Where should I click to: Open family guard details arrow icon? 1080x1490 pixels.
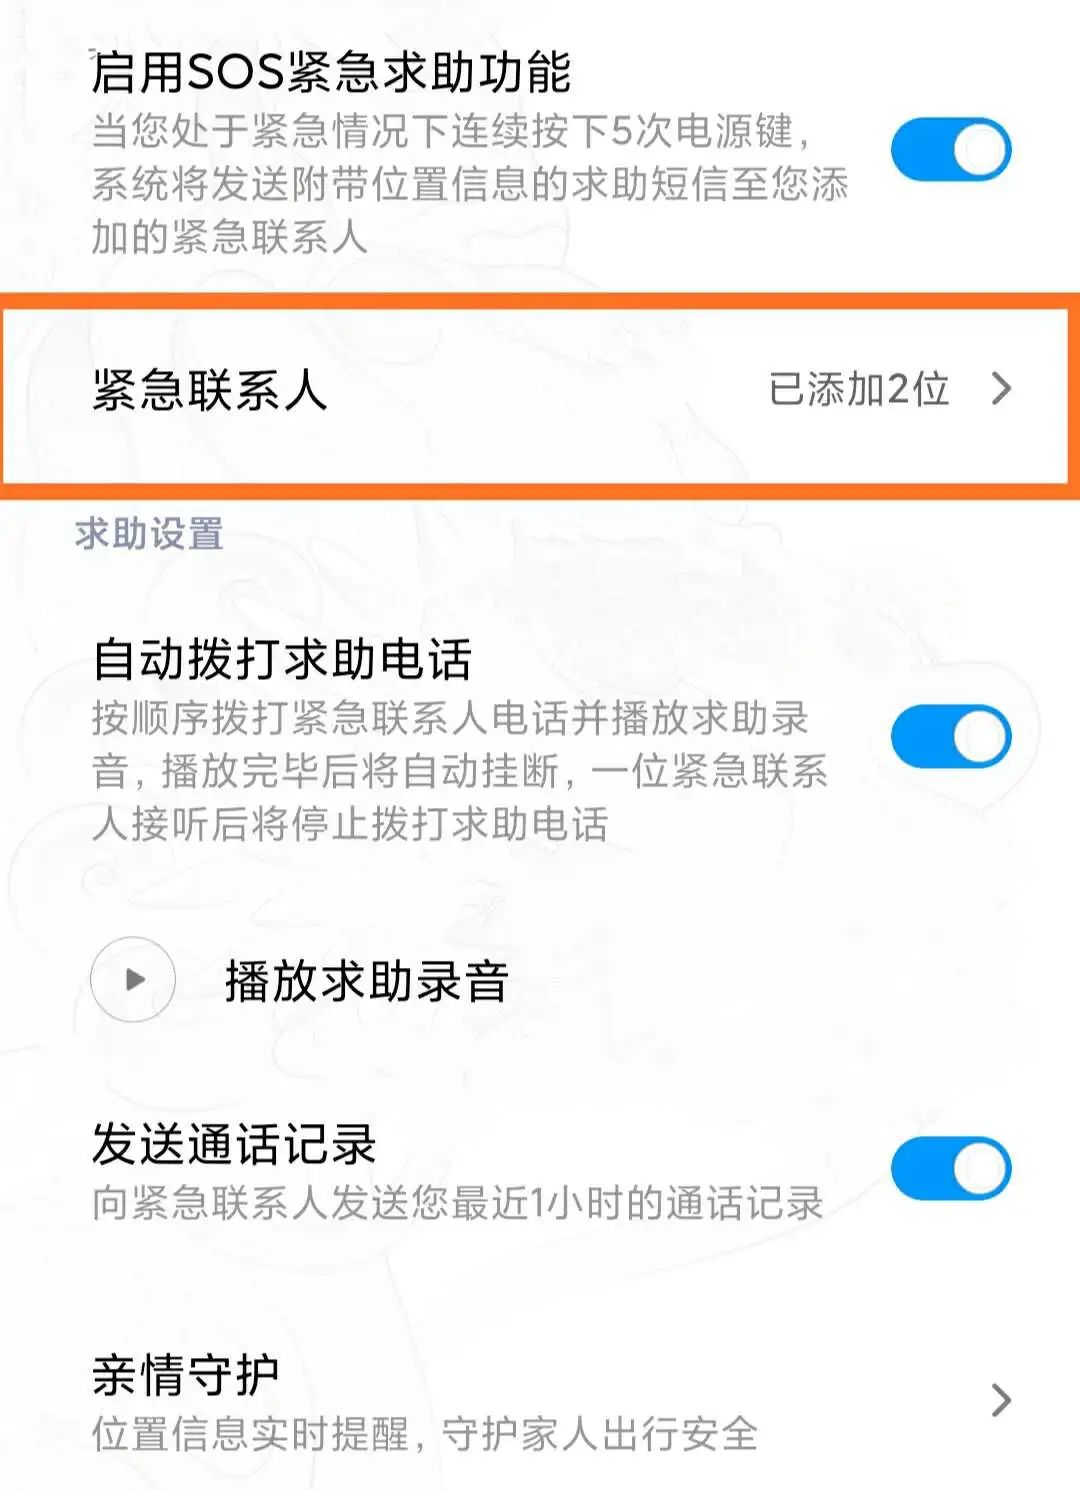1000,1402
